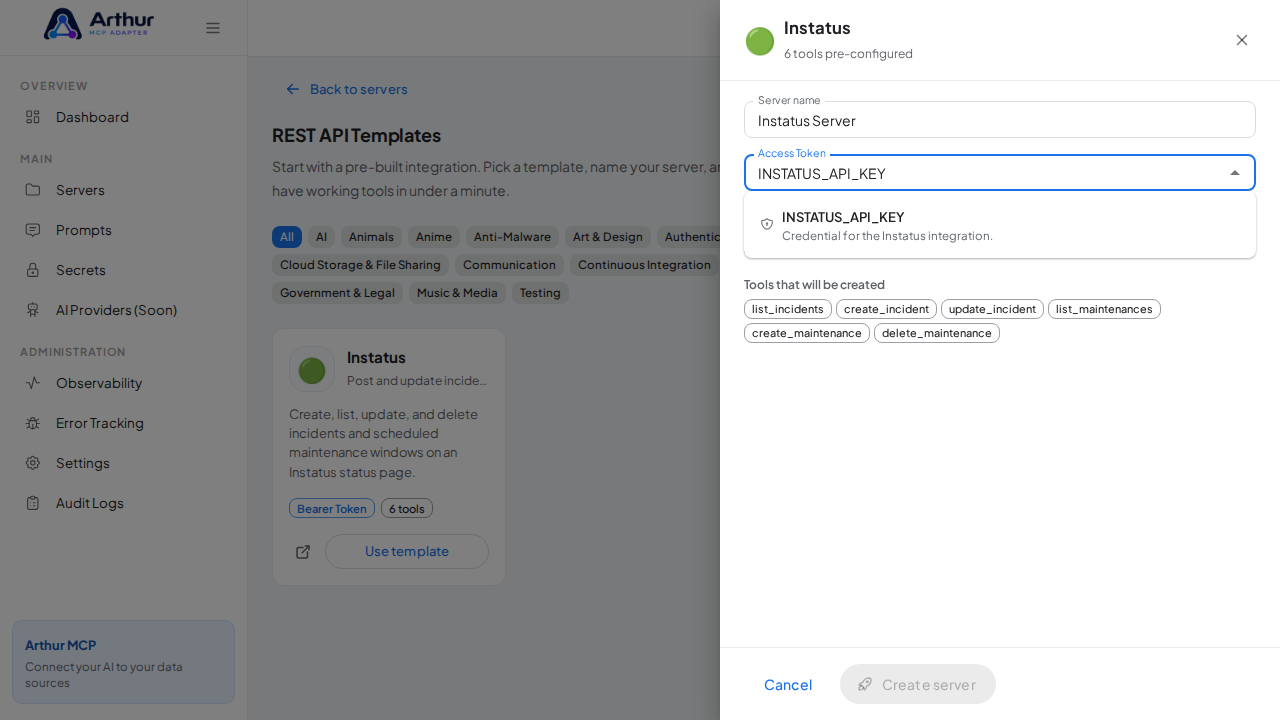Select the Anime category filter chip

[x=434, y=237]
